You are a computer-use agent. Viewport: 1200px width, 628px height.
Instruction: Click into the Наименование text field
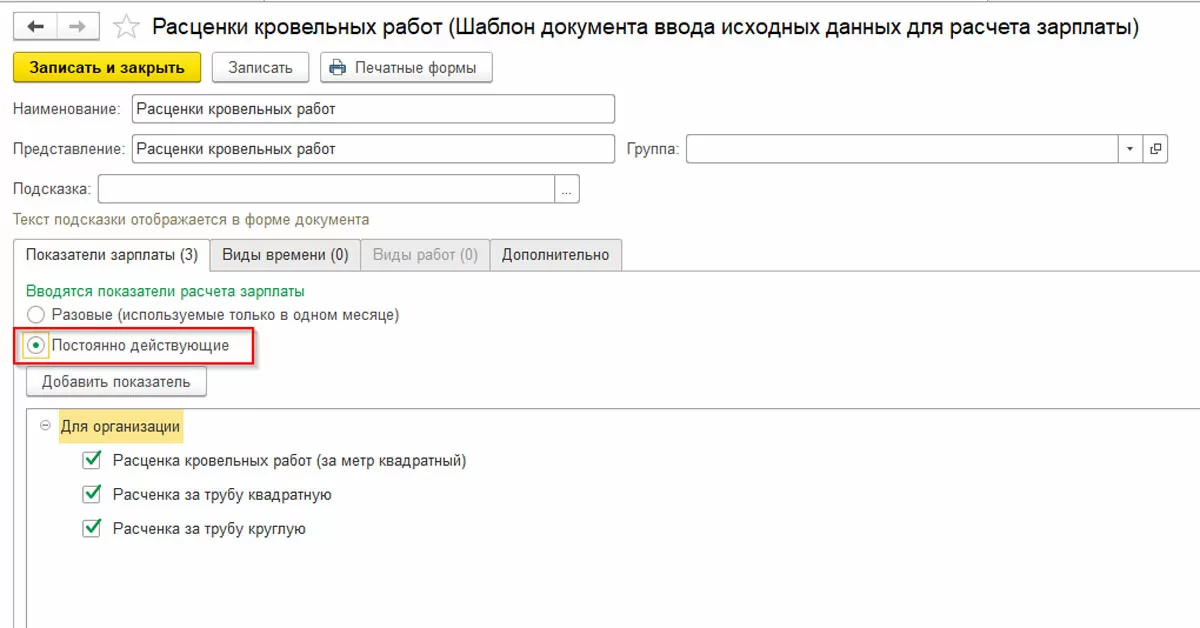pyautogui.click(x=372, y=109)
